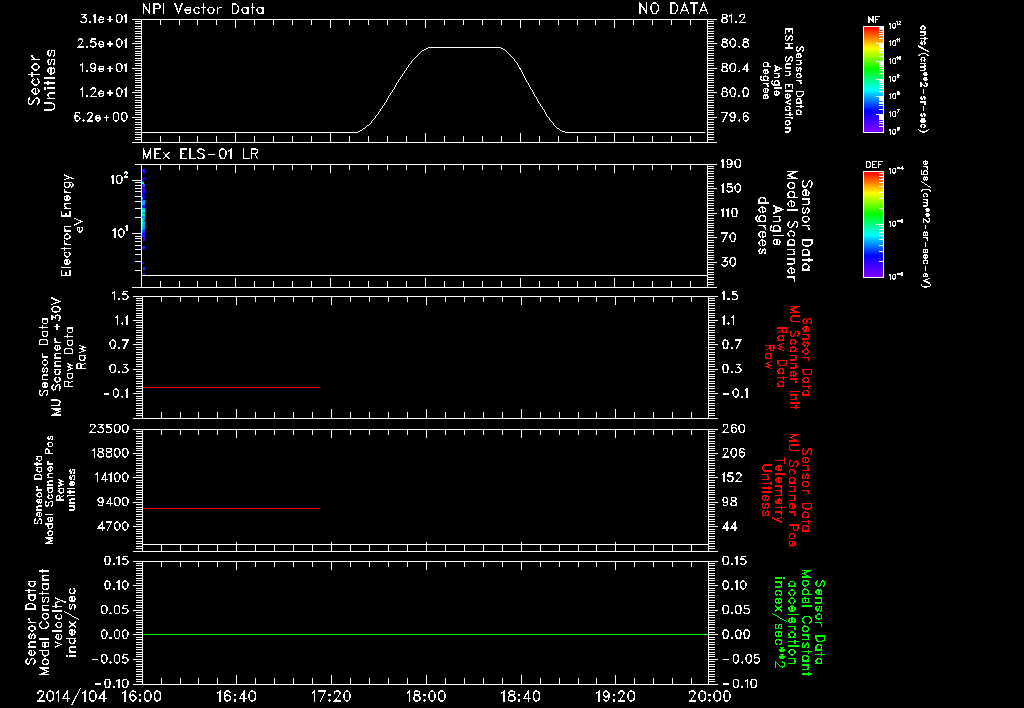Click the '190' scanner angle tick value
The width and height of the screenshot is (1024, 708).
tap(731, 164)
